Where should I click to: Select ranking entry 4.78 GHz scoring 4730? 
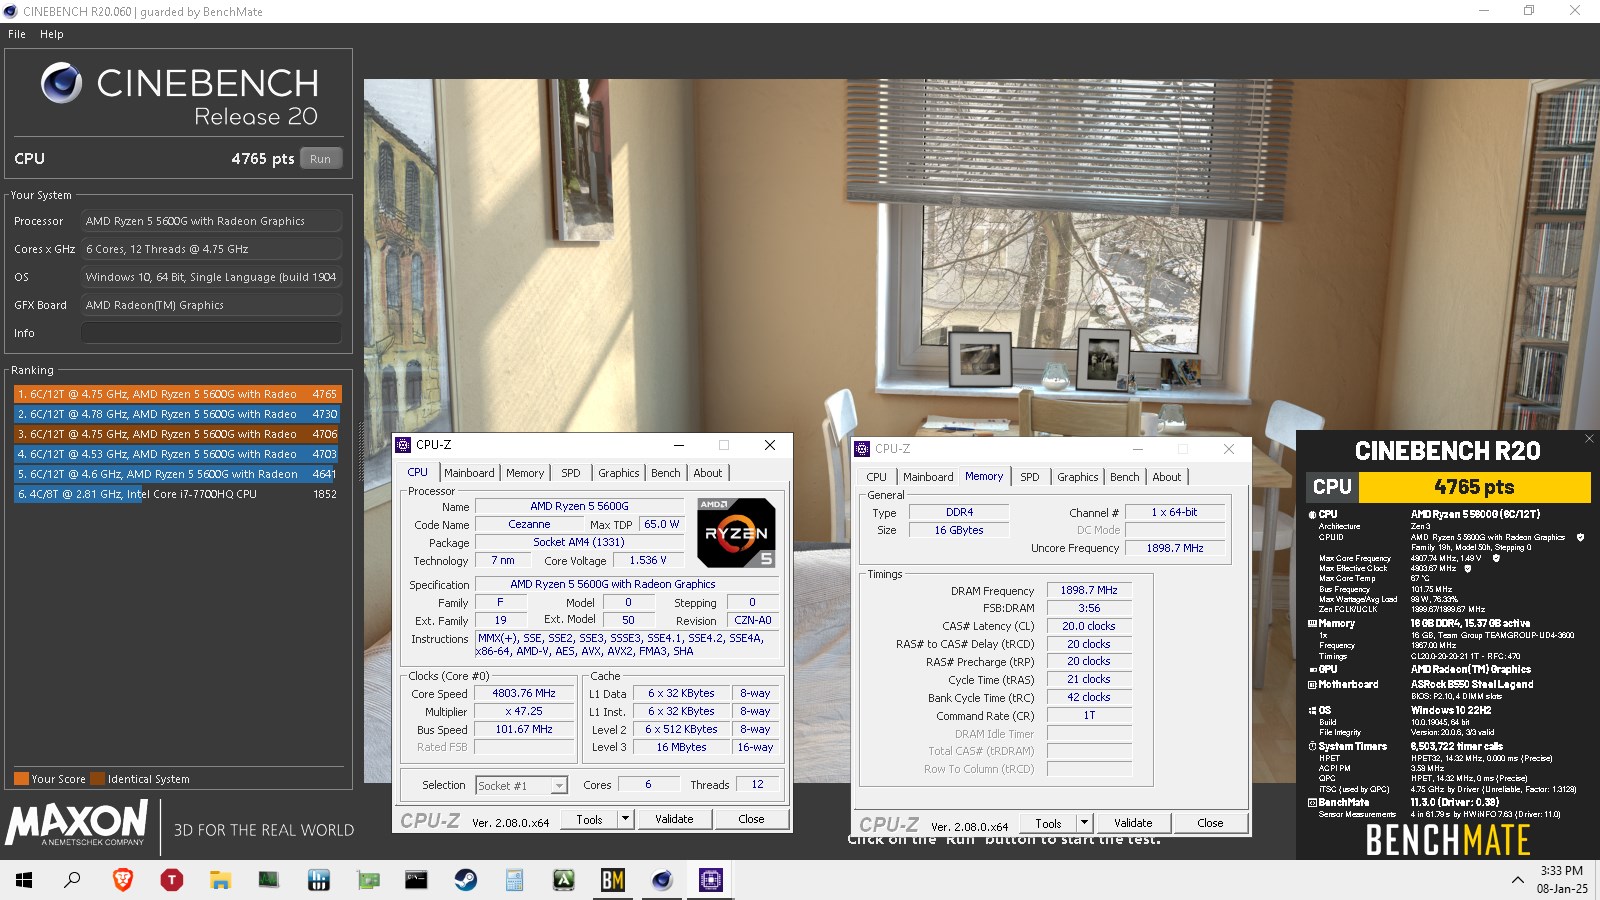pyautogui.click(x=178, y=414)
